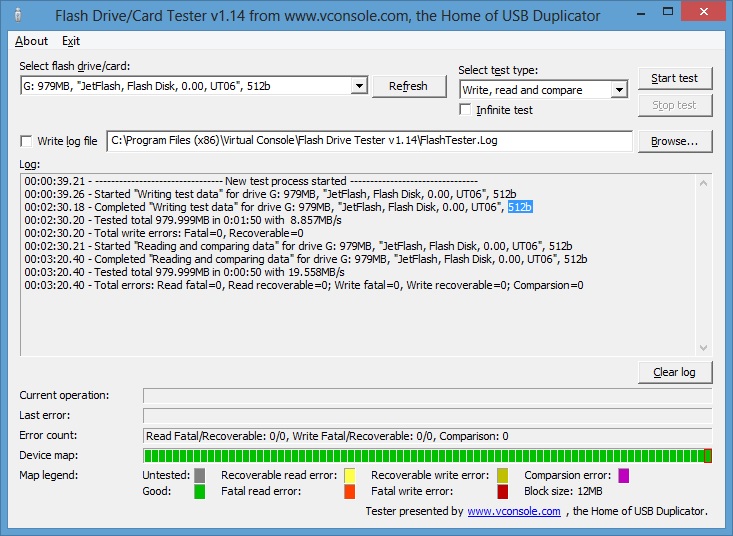Expand the flash drive/card selection dropdown
The height and width of the screenshot is (536, 733).
(x=359, y=87)
